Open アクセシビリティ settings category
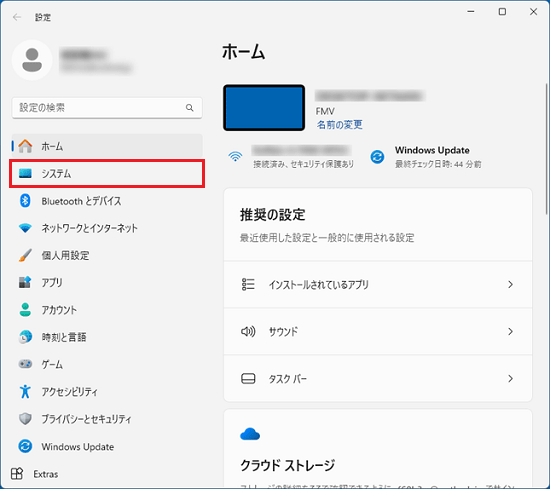550x489 pixels. point(107,391)
